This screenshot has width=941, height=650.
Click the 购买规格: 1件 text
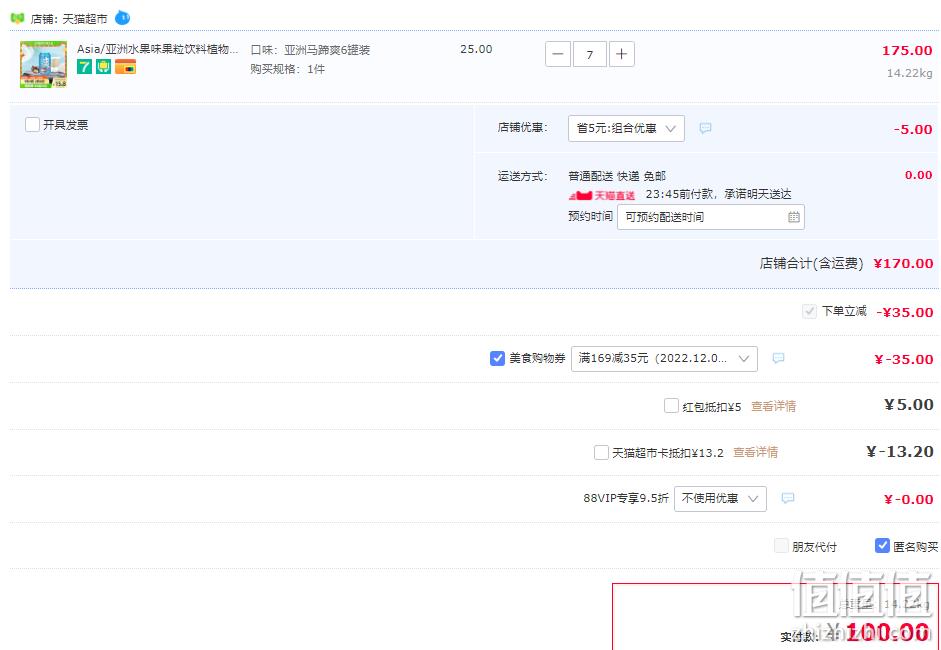[287, 69]
